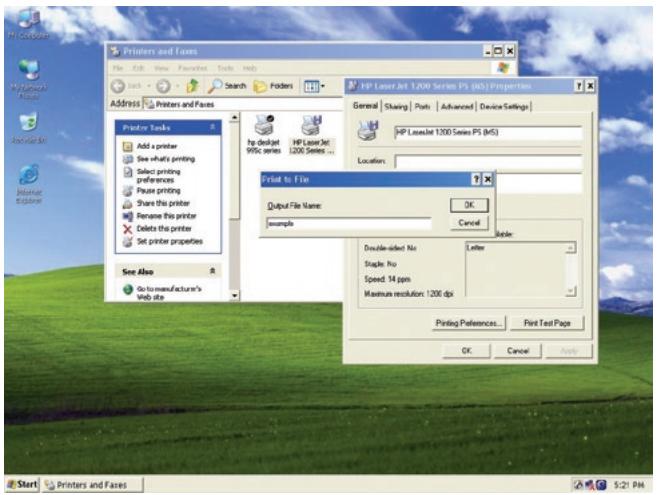
Task: Click the printer name field in Properties
Action: tap(488, 132)
